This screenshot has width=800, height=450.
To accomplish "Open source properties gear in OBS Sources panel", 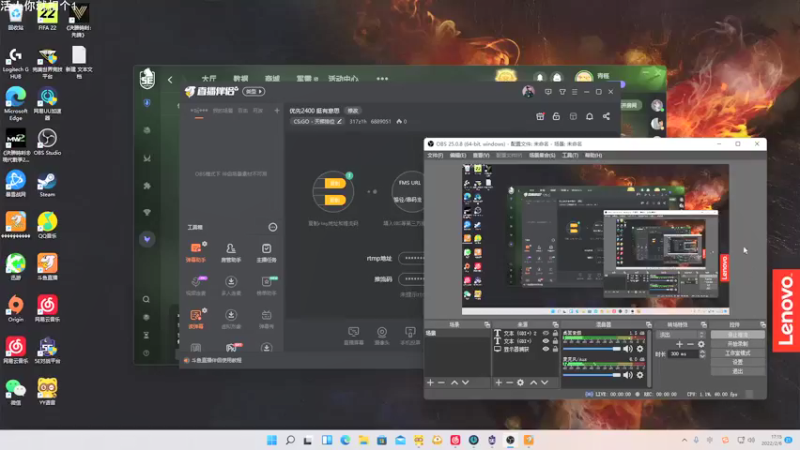I will [520, 383].
